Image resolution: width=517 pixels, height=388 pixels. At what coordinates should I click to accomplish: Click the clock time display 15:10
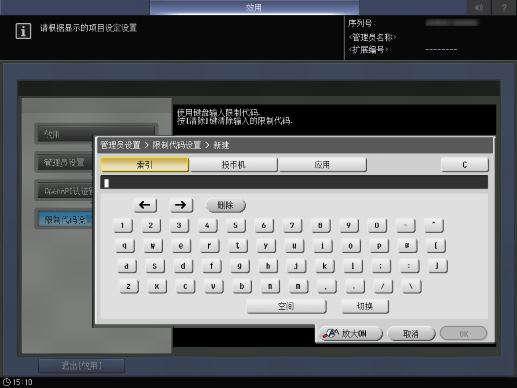point(18,382)
